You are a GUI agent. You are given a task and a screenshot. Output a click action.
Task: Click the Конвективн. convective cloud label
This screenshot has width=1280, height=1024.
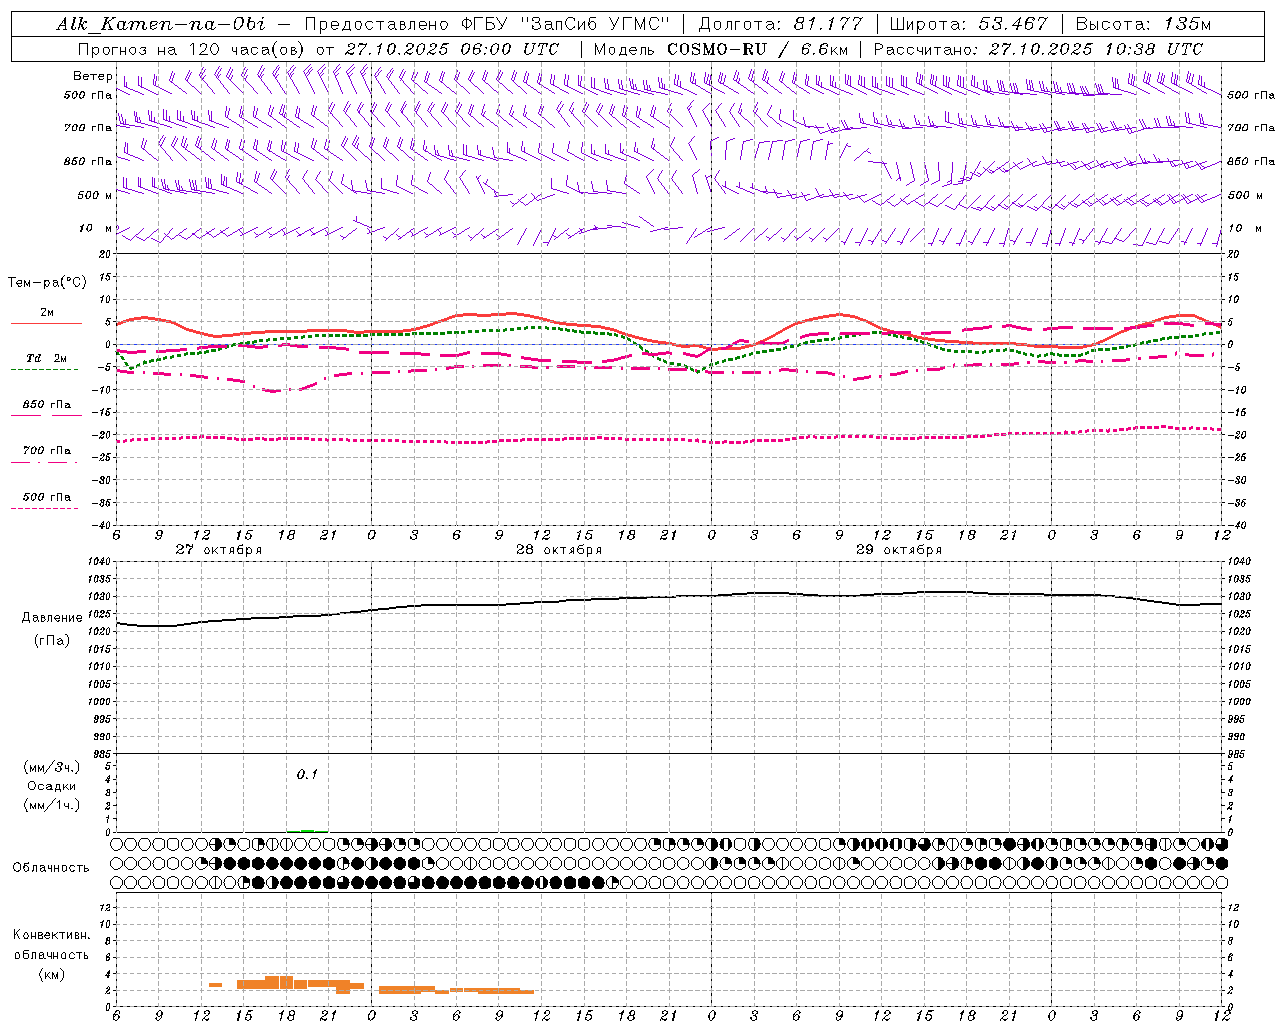point(51,935)
